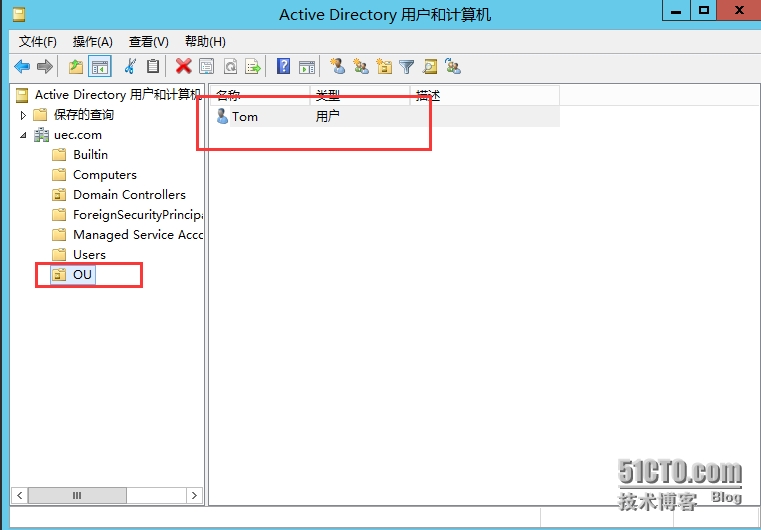761x530 pixels.
Task: Click the Find objects magnifier icon
Action: pyautogui.click(x=430, y=66)
